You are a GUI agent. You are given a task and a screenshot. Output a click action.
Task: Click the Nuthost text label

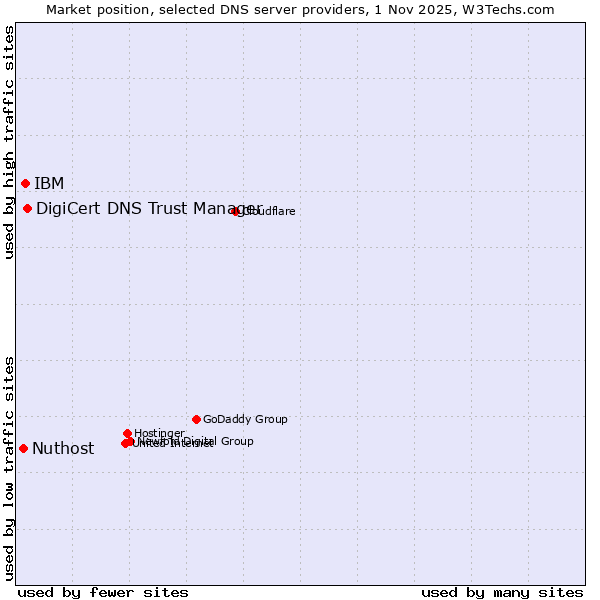[x=63, y=448]
